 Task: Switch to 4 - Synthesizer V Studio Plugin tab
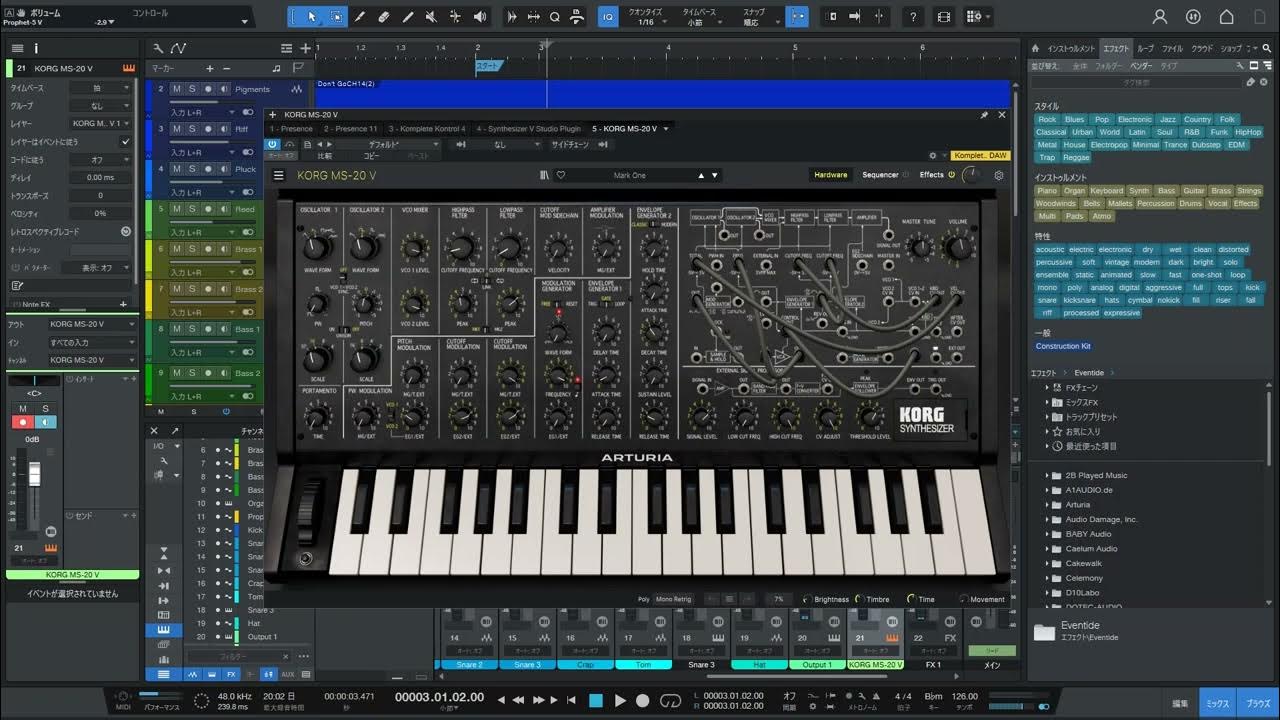pyautogui.click(x=529, y=129)
